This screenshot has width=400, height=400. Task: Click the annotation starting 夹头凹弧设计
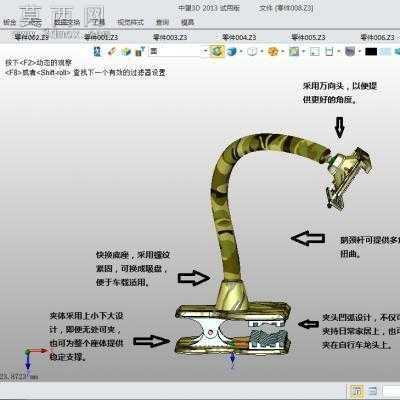[x=361, y=331]
